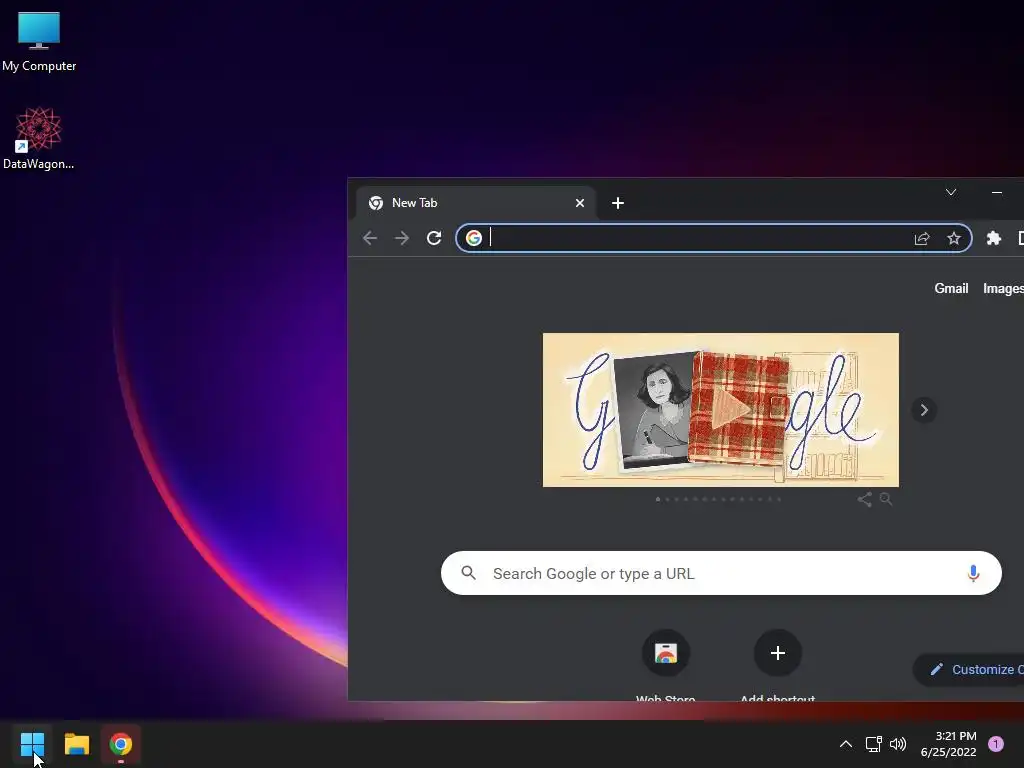The height and width of the screenshot is (768, 1024).
Task: Open Web Store shortcut
Action: [665, 665]
